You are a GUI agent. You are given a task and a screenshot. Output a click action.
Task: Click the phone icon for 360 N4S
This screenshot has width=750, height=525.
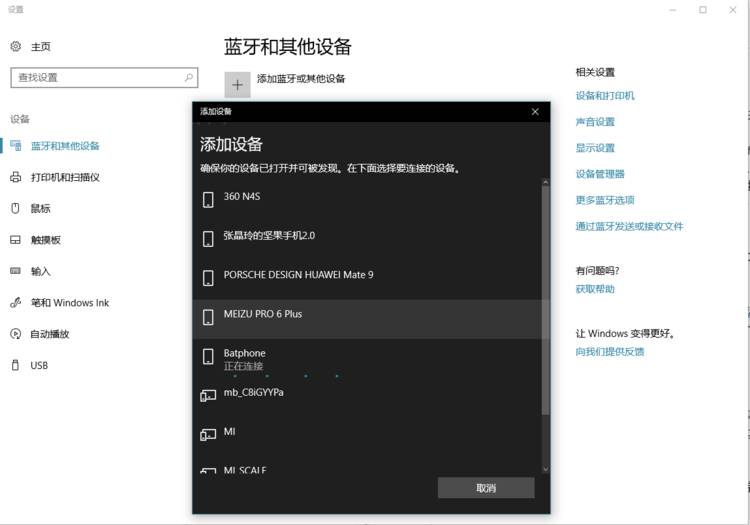pos(208,199)
